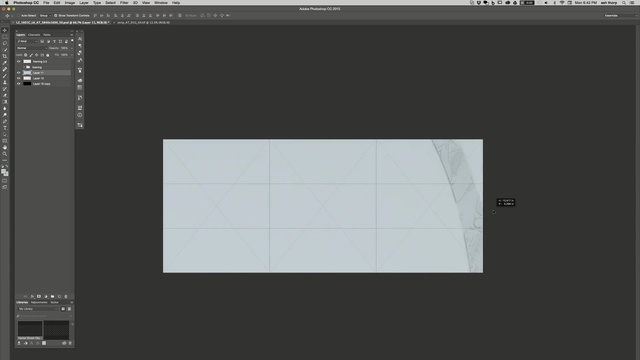
Task: Select the Clone Stamp tool
Action: click(x=5, y=82)
